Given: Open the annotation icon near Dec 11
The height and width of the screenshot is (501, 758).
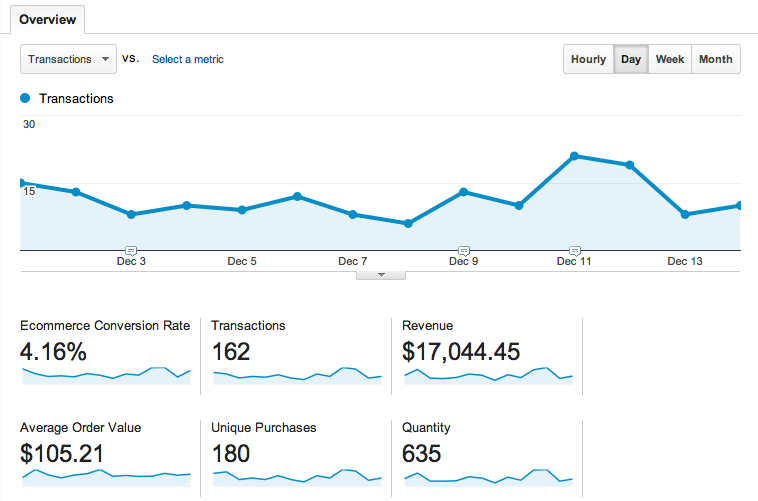Looking at the screenshot, I should tap(574, 249).
